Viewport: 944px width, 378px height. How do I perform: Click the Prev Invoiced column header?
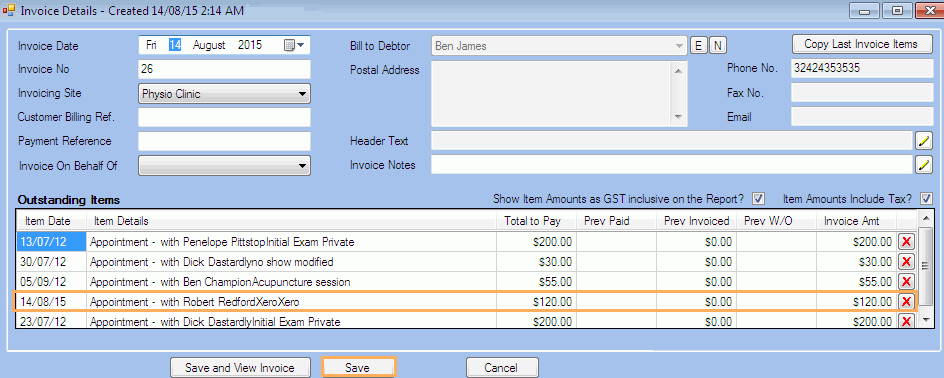[697, 222]
